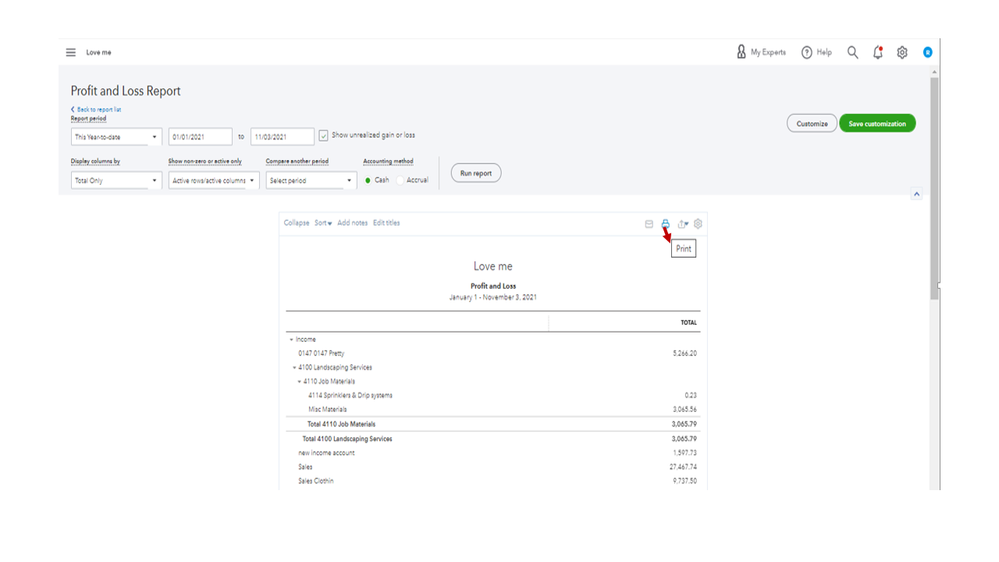
Task: Open the search magnifier
Action: click(852, 52)
